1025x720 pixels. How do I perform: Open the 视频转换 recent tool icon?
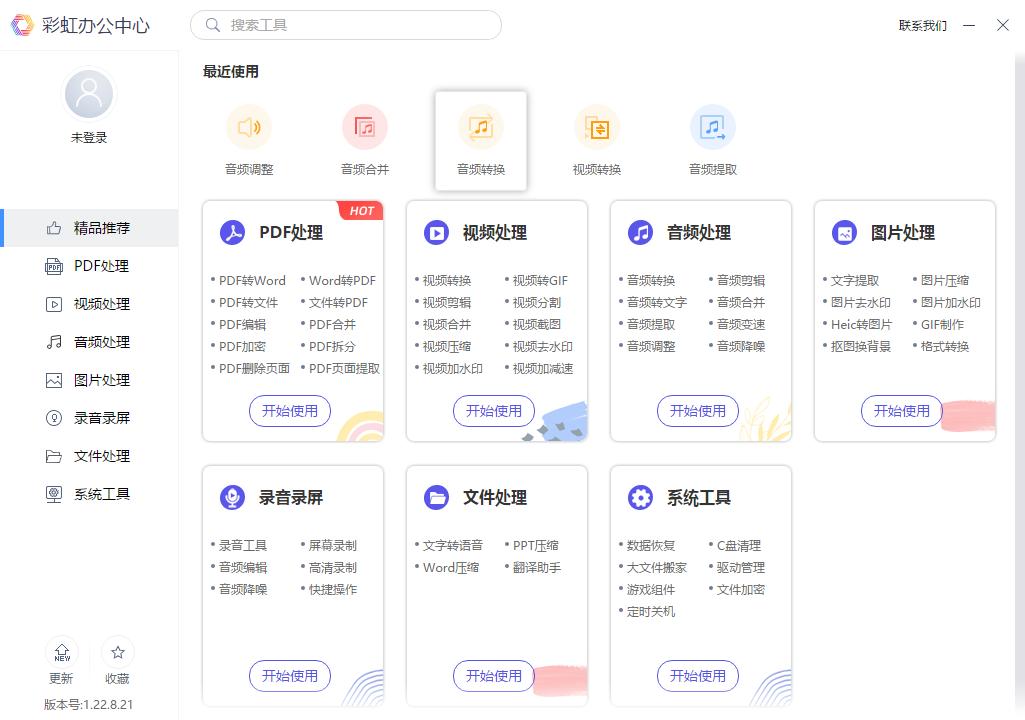coord(597,127)
